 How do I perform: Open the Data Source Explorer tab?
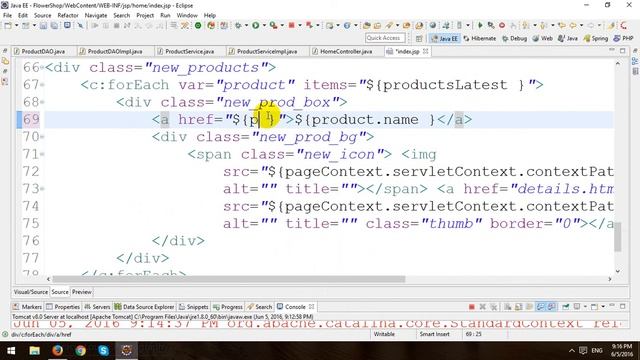tap(144, 307)
